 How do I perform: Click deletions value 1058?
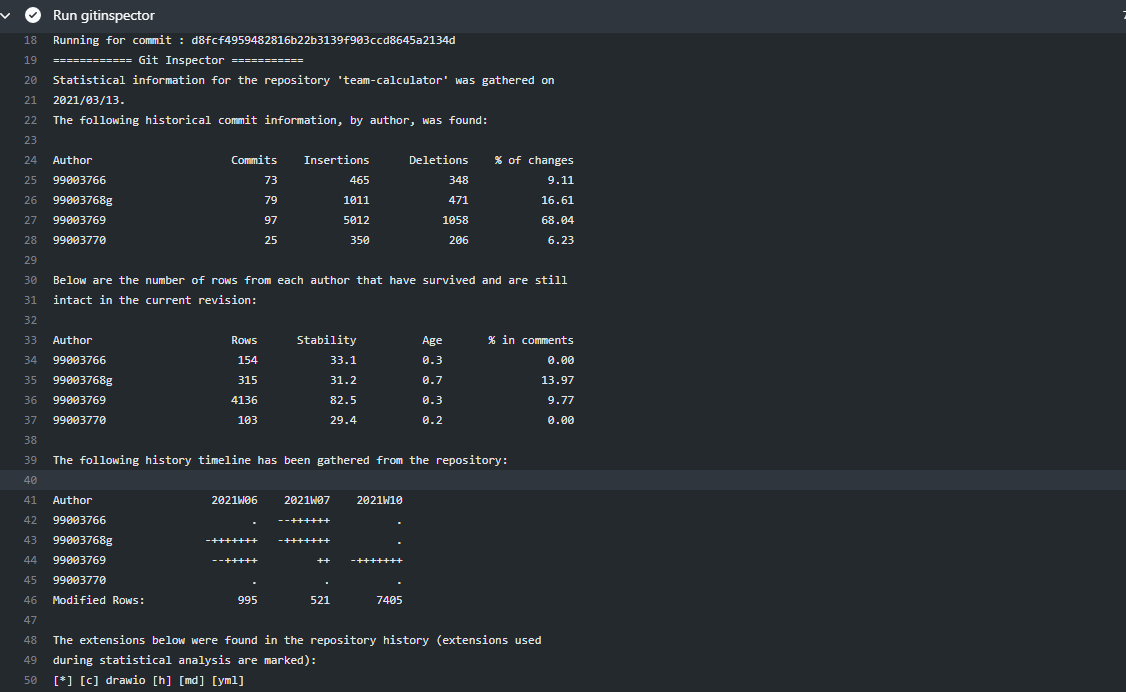click(x=455, y=220)
